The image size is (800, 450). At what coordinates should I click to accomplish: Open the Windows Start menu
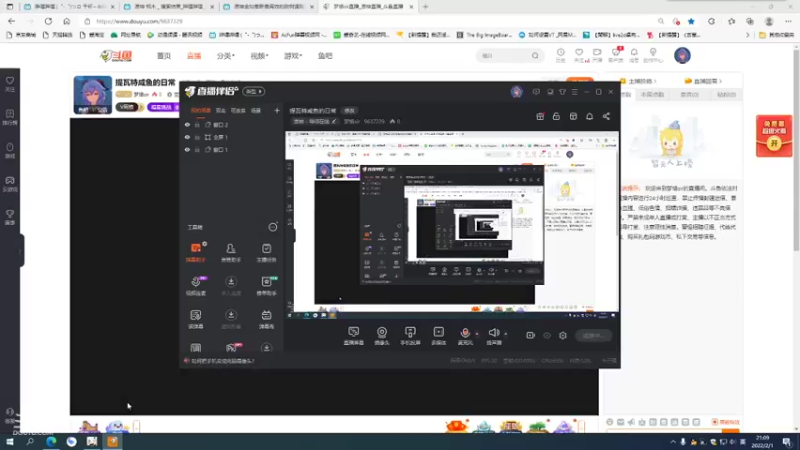coord(10,441)
